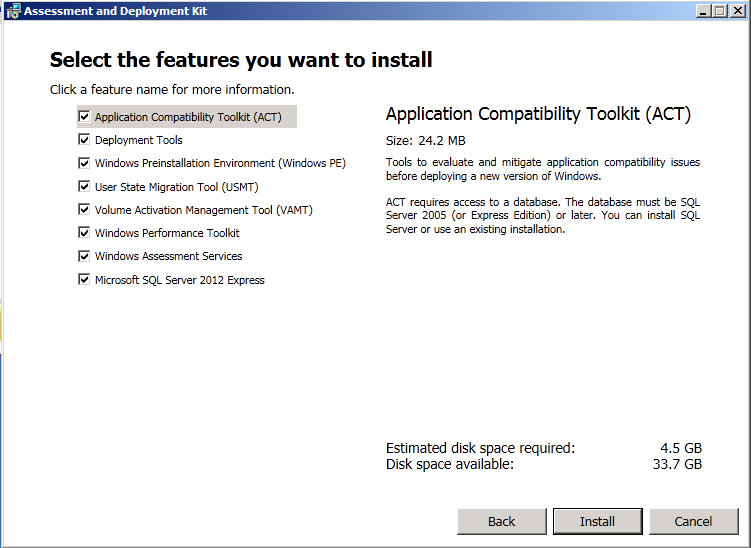The image size is (751, 548).
Task: Cancel the setup wizard
Action: tap(694, 521)
